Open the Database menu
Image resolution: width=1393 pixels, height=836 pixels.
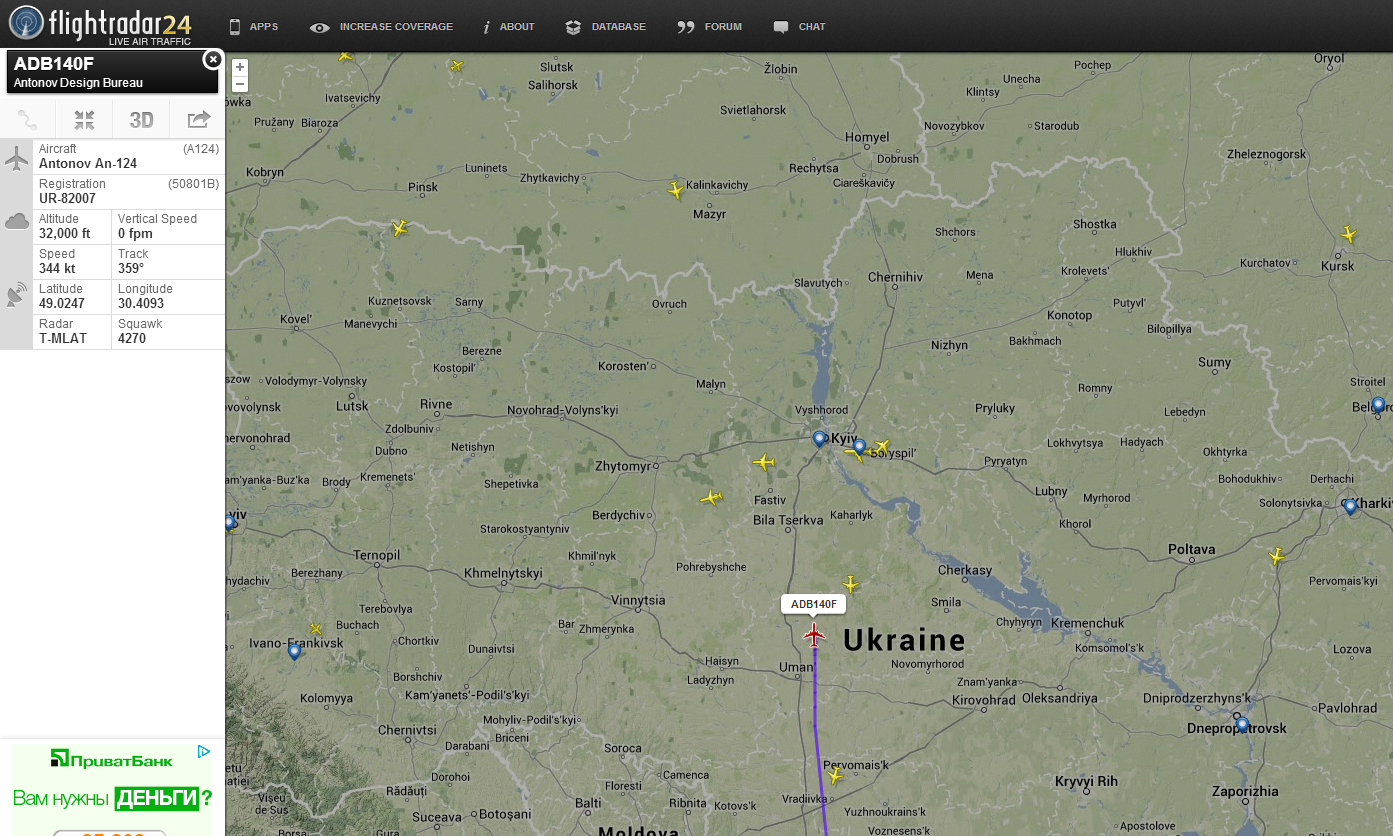coord(605,27)
